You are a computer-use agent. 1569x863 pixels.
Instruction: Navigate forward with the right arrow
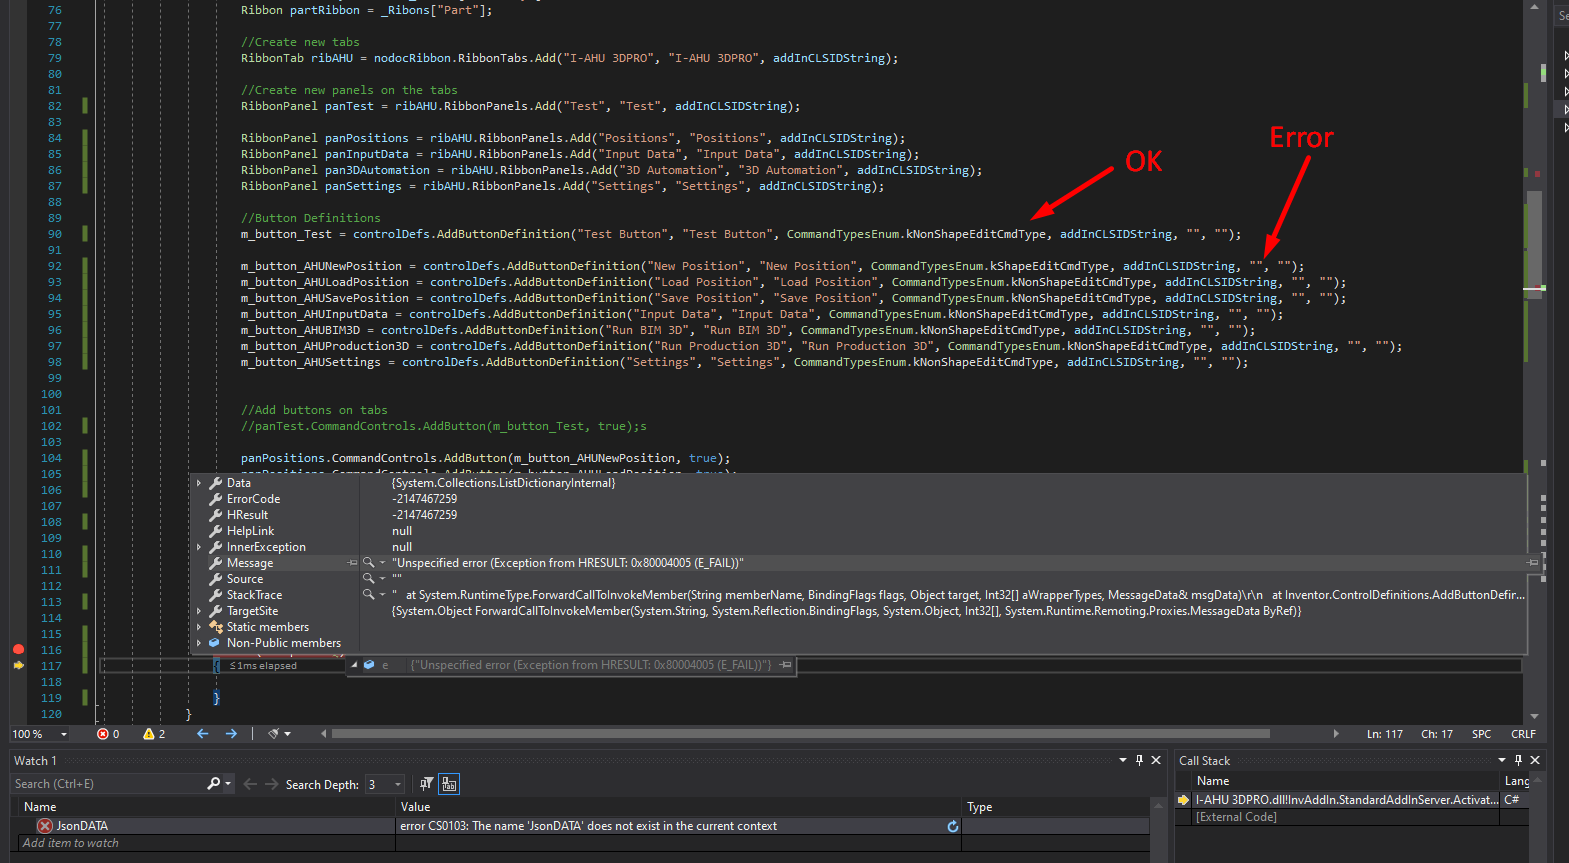point(231,734)
